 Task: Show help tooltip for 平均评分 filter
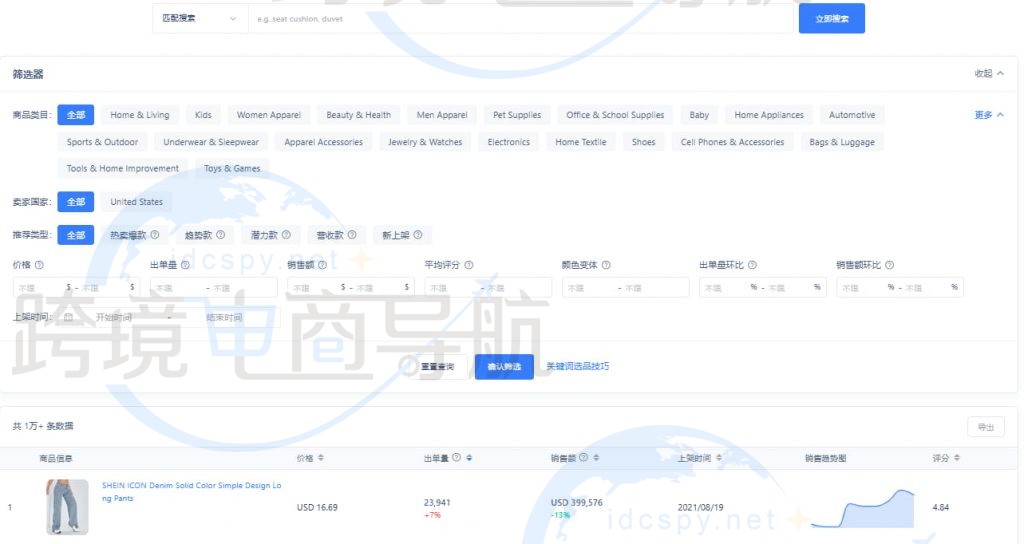[469, 265]
